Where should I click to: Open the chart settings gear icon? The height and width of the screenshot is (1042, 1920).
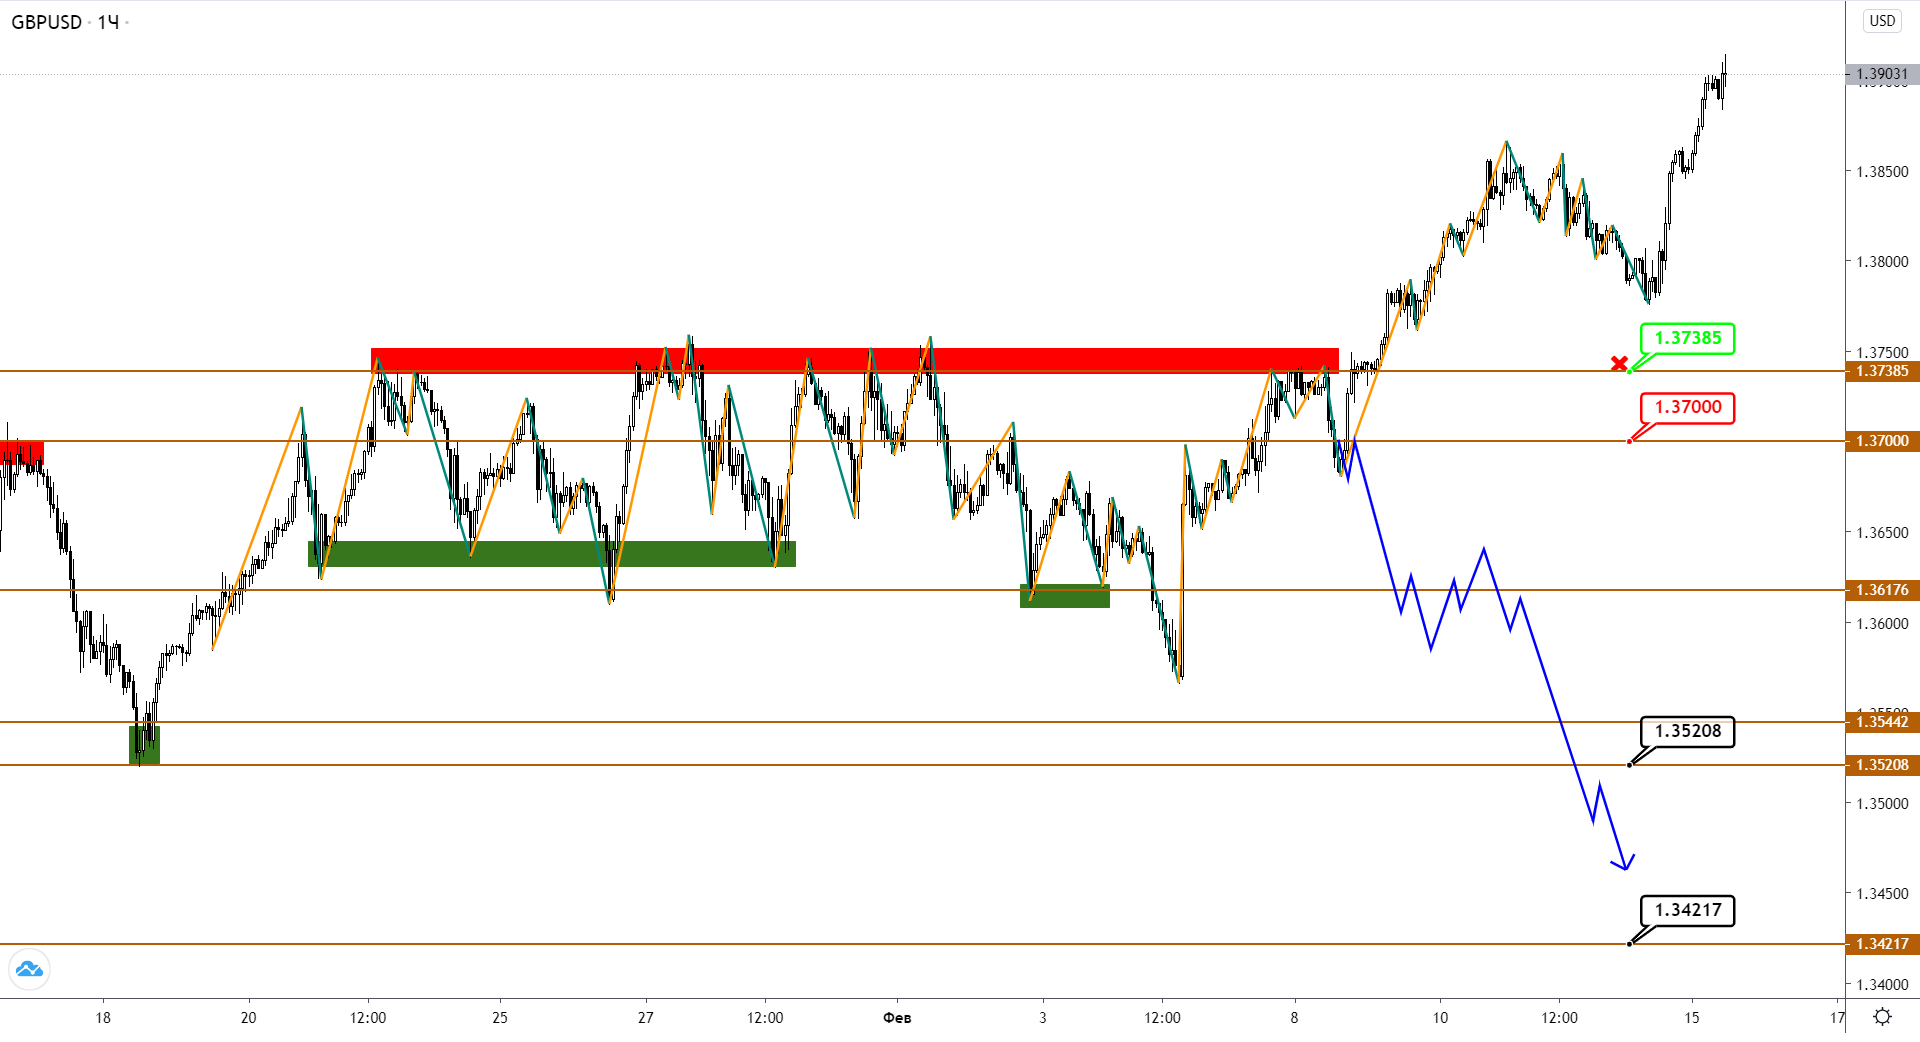click(1882, 1017)
